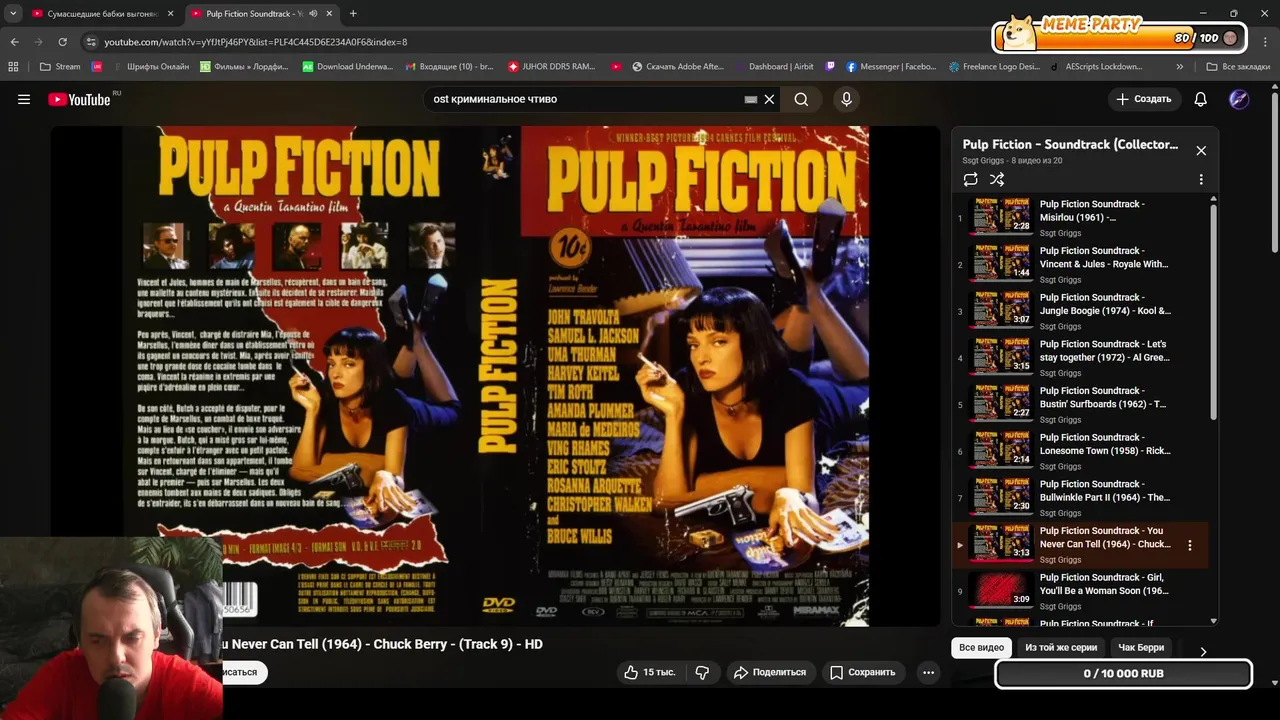
Task: Open the playlist three-dot options menu
Action: [x=1201, y=179]
